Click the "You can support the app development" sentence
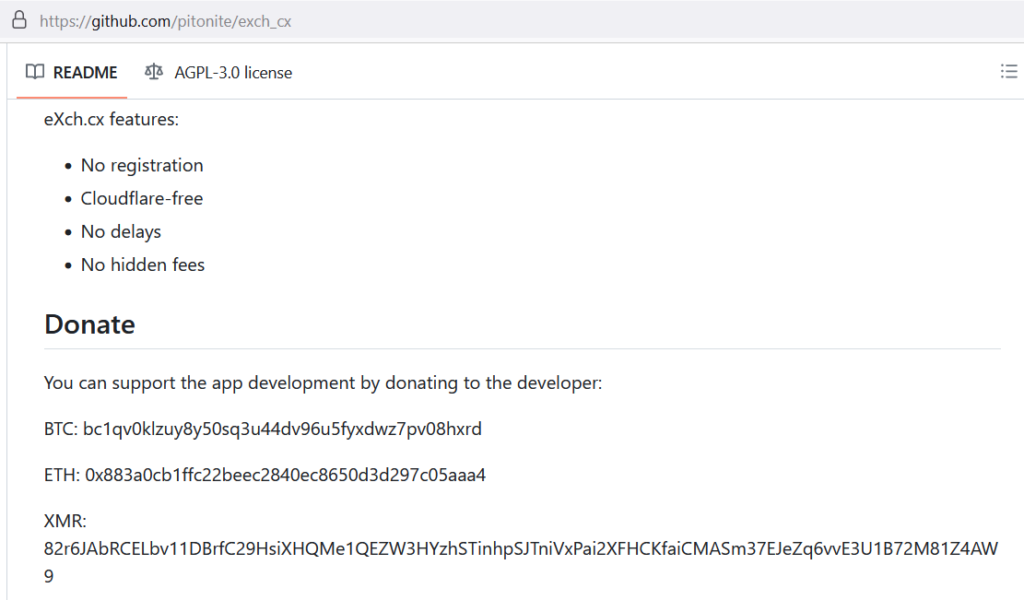 point(323,383)
